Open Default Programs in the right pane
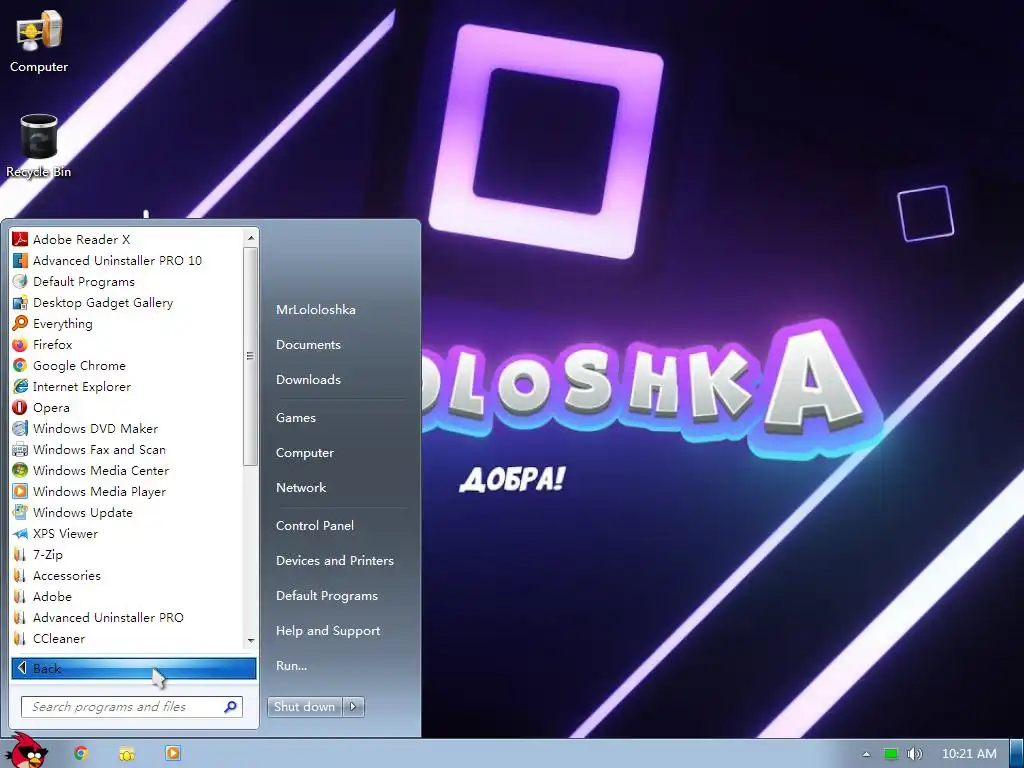Screen dimensions: 1024x768 point(327,596)
